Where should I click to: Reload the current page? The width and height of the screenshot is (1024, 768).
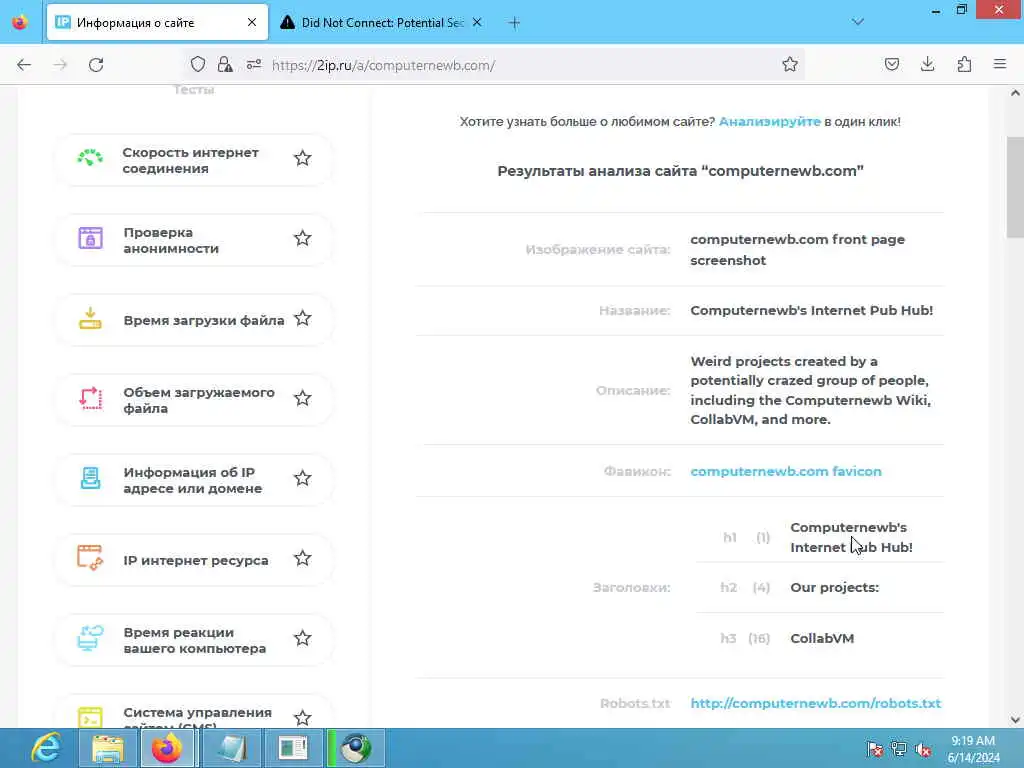tap(96, 65)
